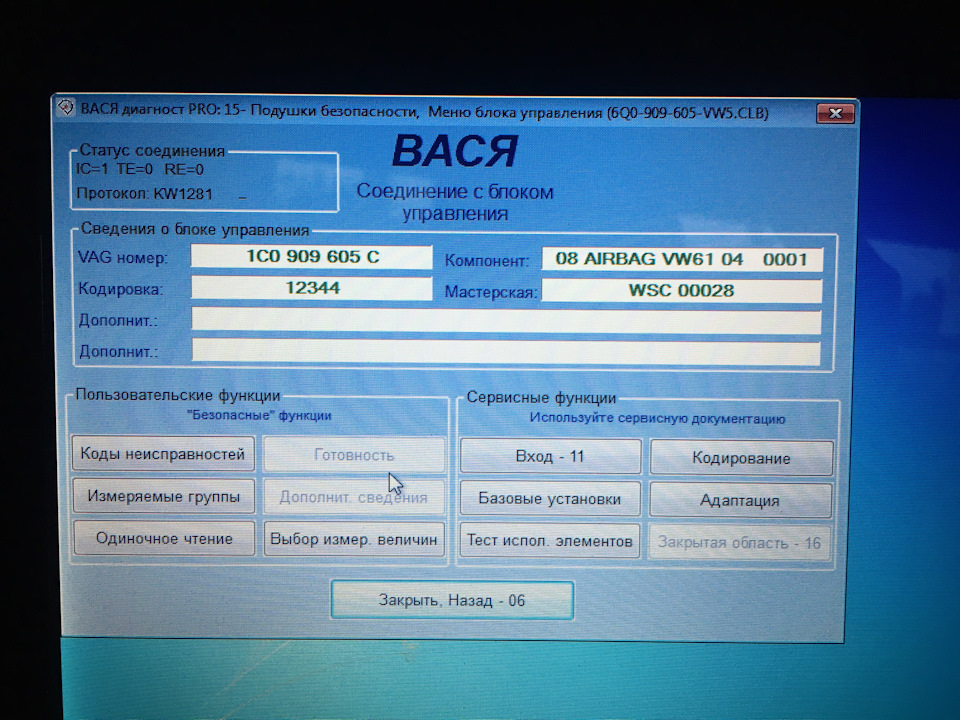Screen dimensions: 960x720
Task: Click the IC=1 TE=0 RE=0 status line
Action: 140,169
